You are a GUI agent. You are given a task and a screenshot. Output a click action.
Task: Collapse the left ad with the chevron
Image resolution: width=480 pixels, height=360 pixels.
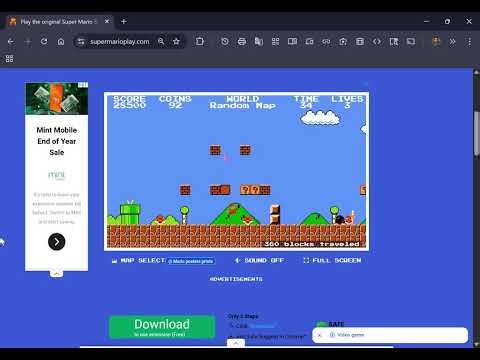[x=57, y=274]
